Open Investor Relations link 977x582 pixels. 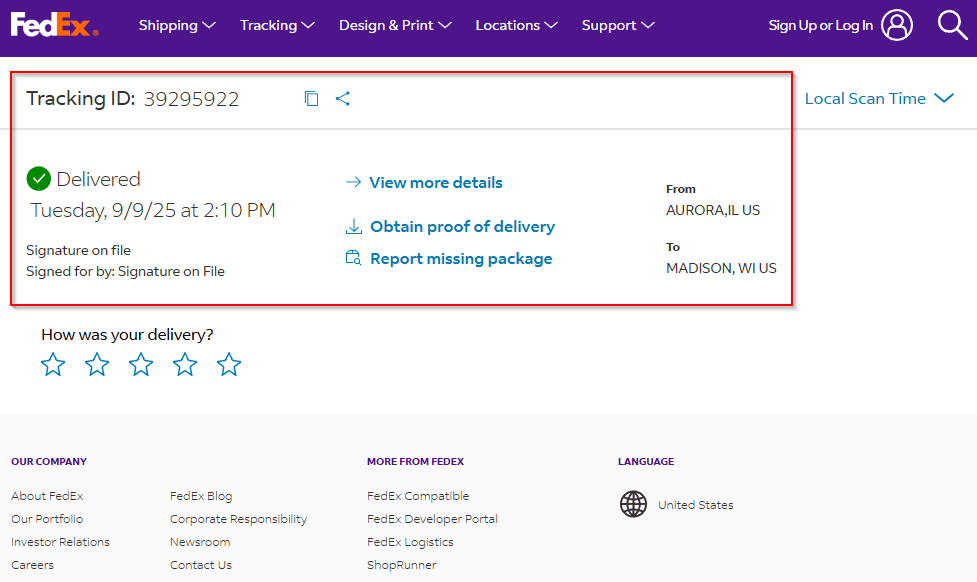click(x=60, y=542)
